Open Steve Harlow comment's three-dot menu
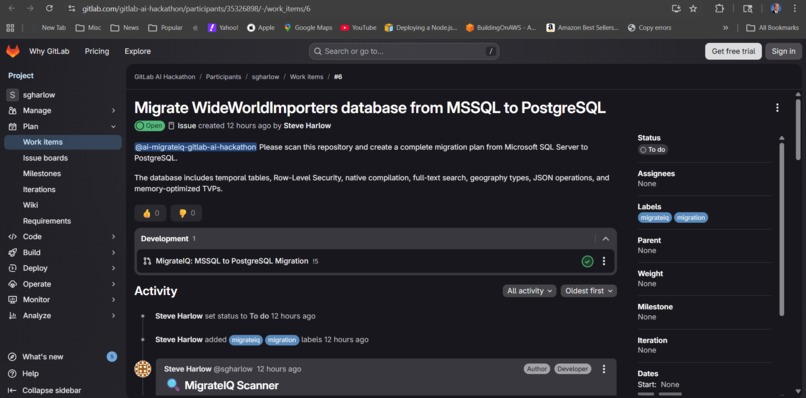The image size is (806, 398). [603, 369]
